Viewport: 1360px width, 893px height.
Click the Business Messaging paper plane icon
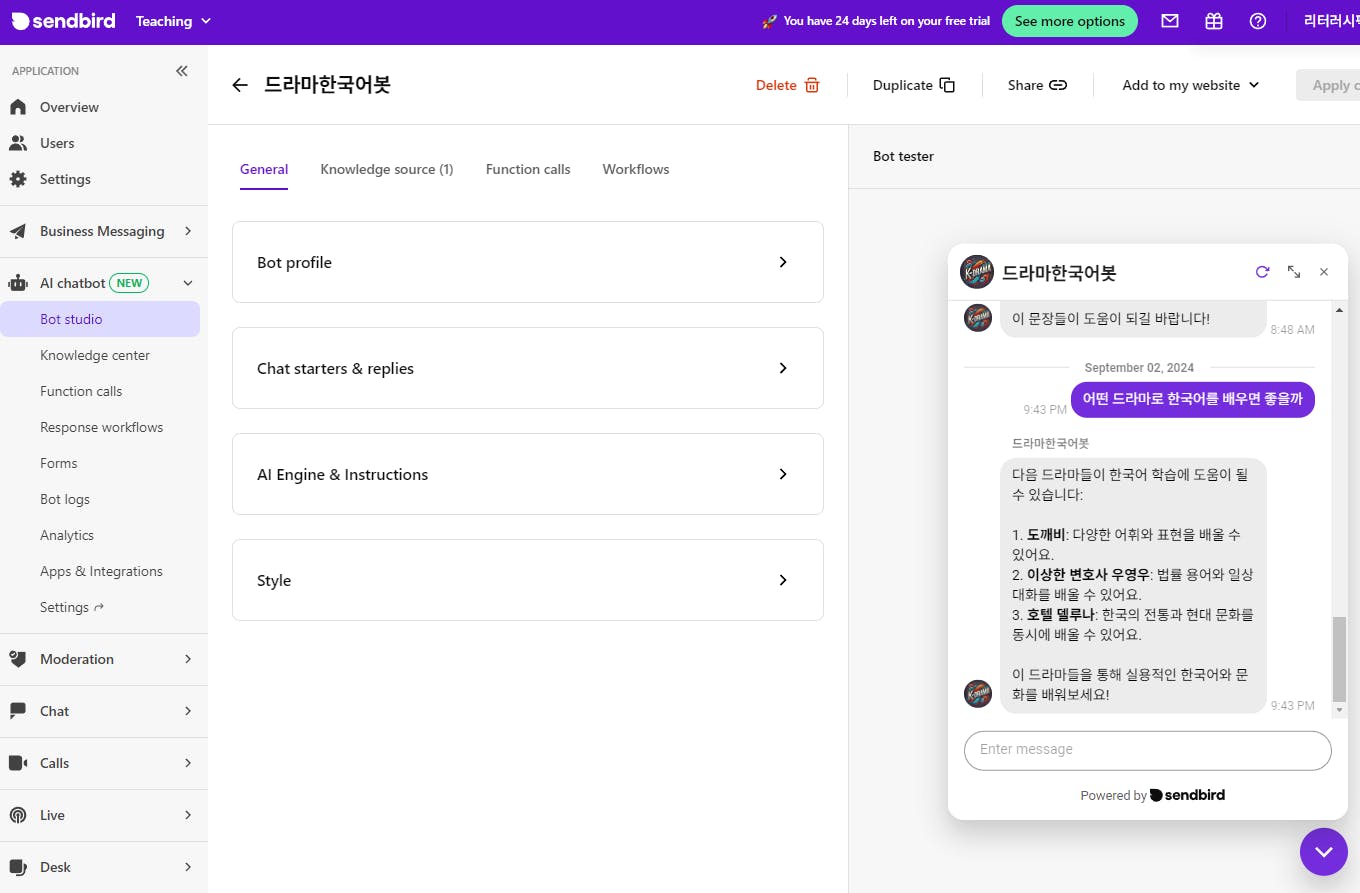[18, 231]
